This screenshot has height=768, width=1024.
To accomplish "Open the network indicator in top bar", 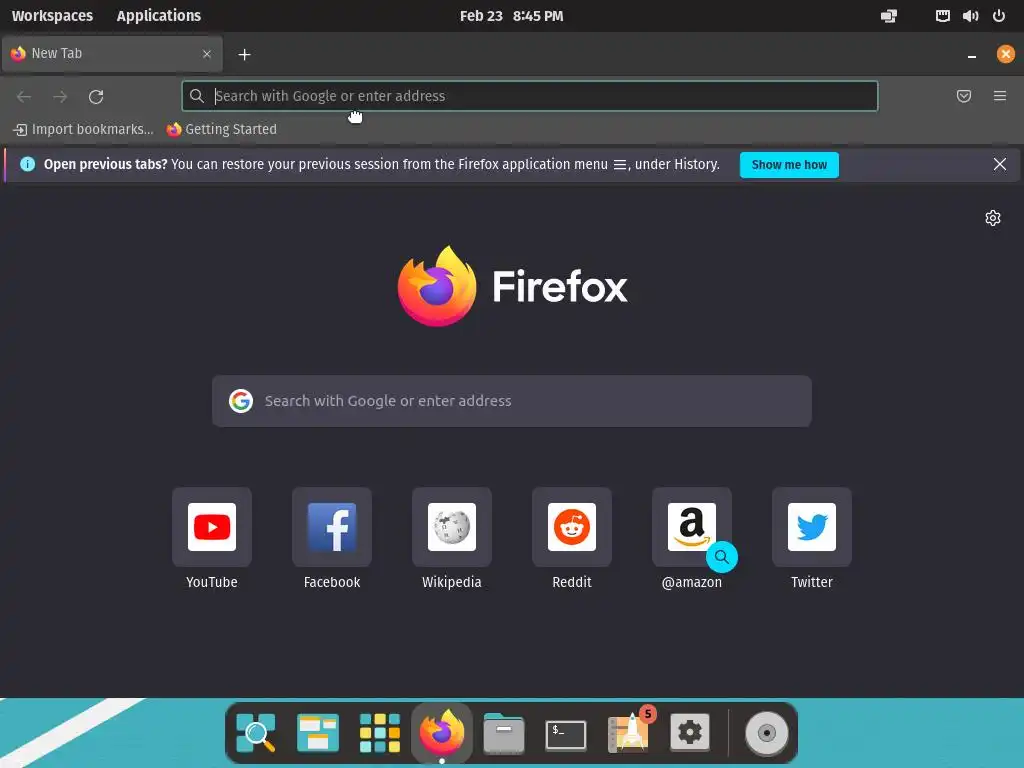I will tap(942, 16).
